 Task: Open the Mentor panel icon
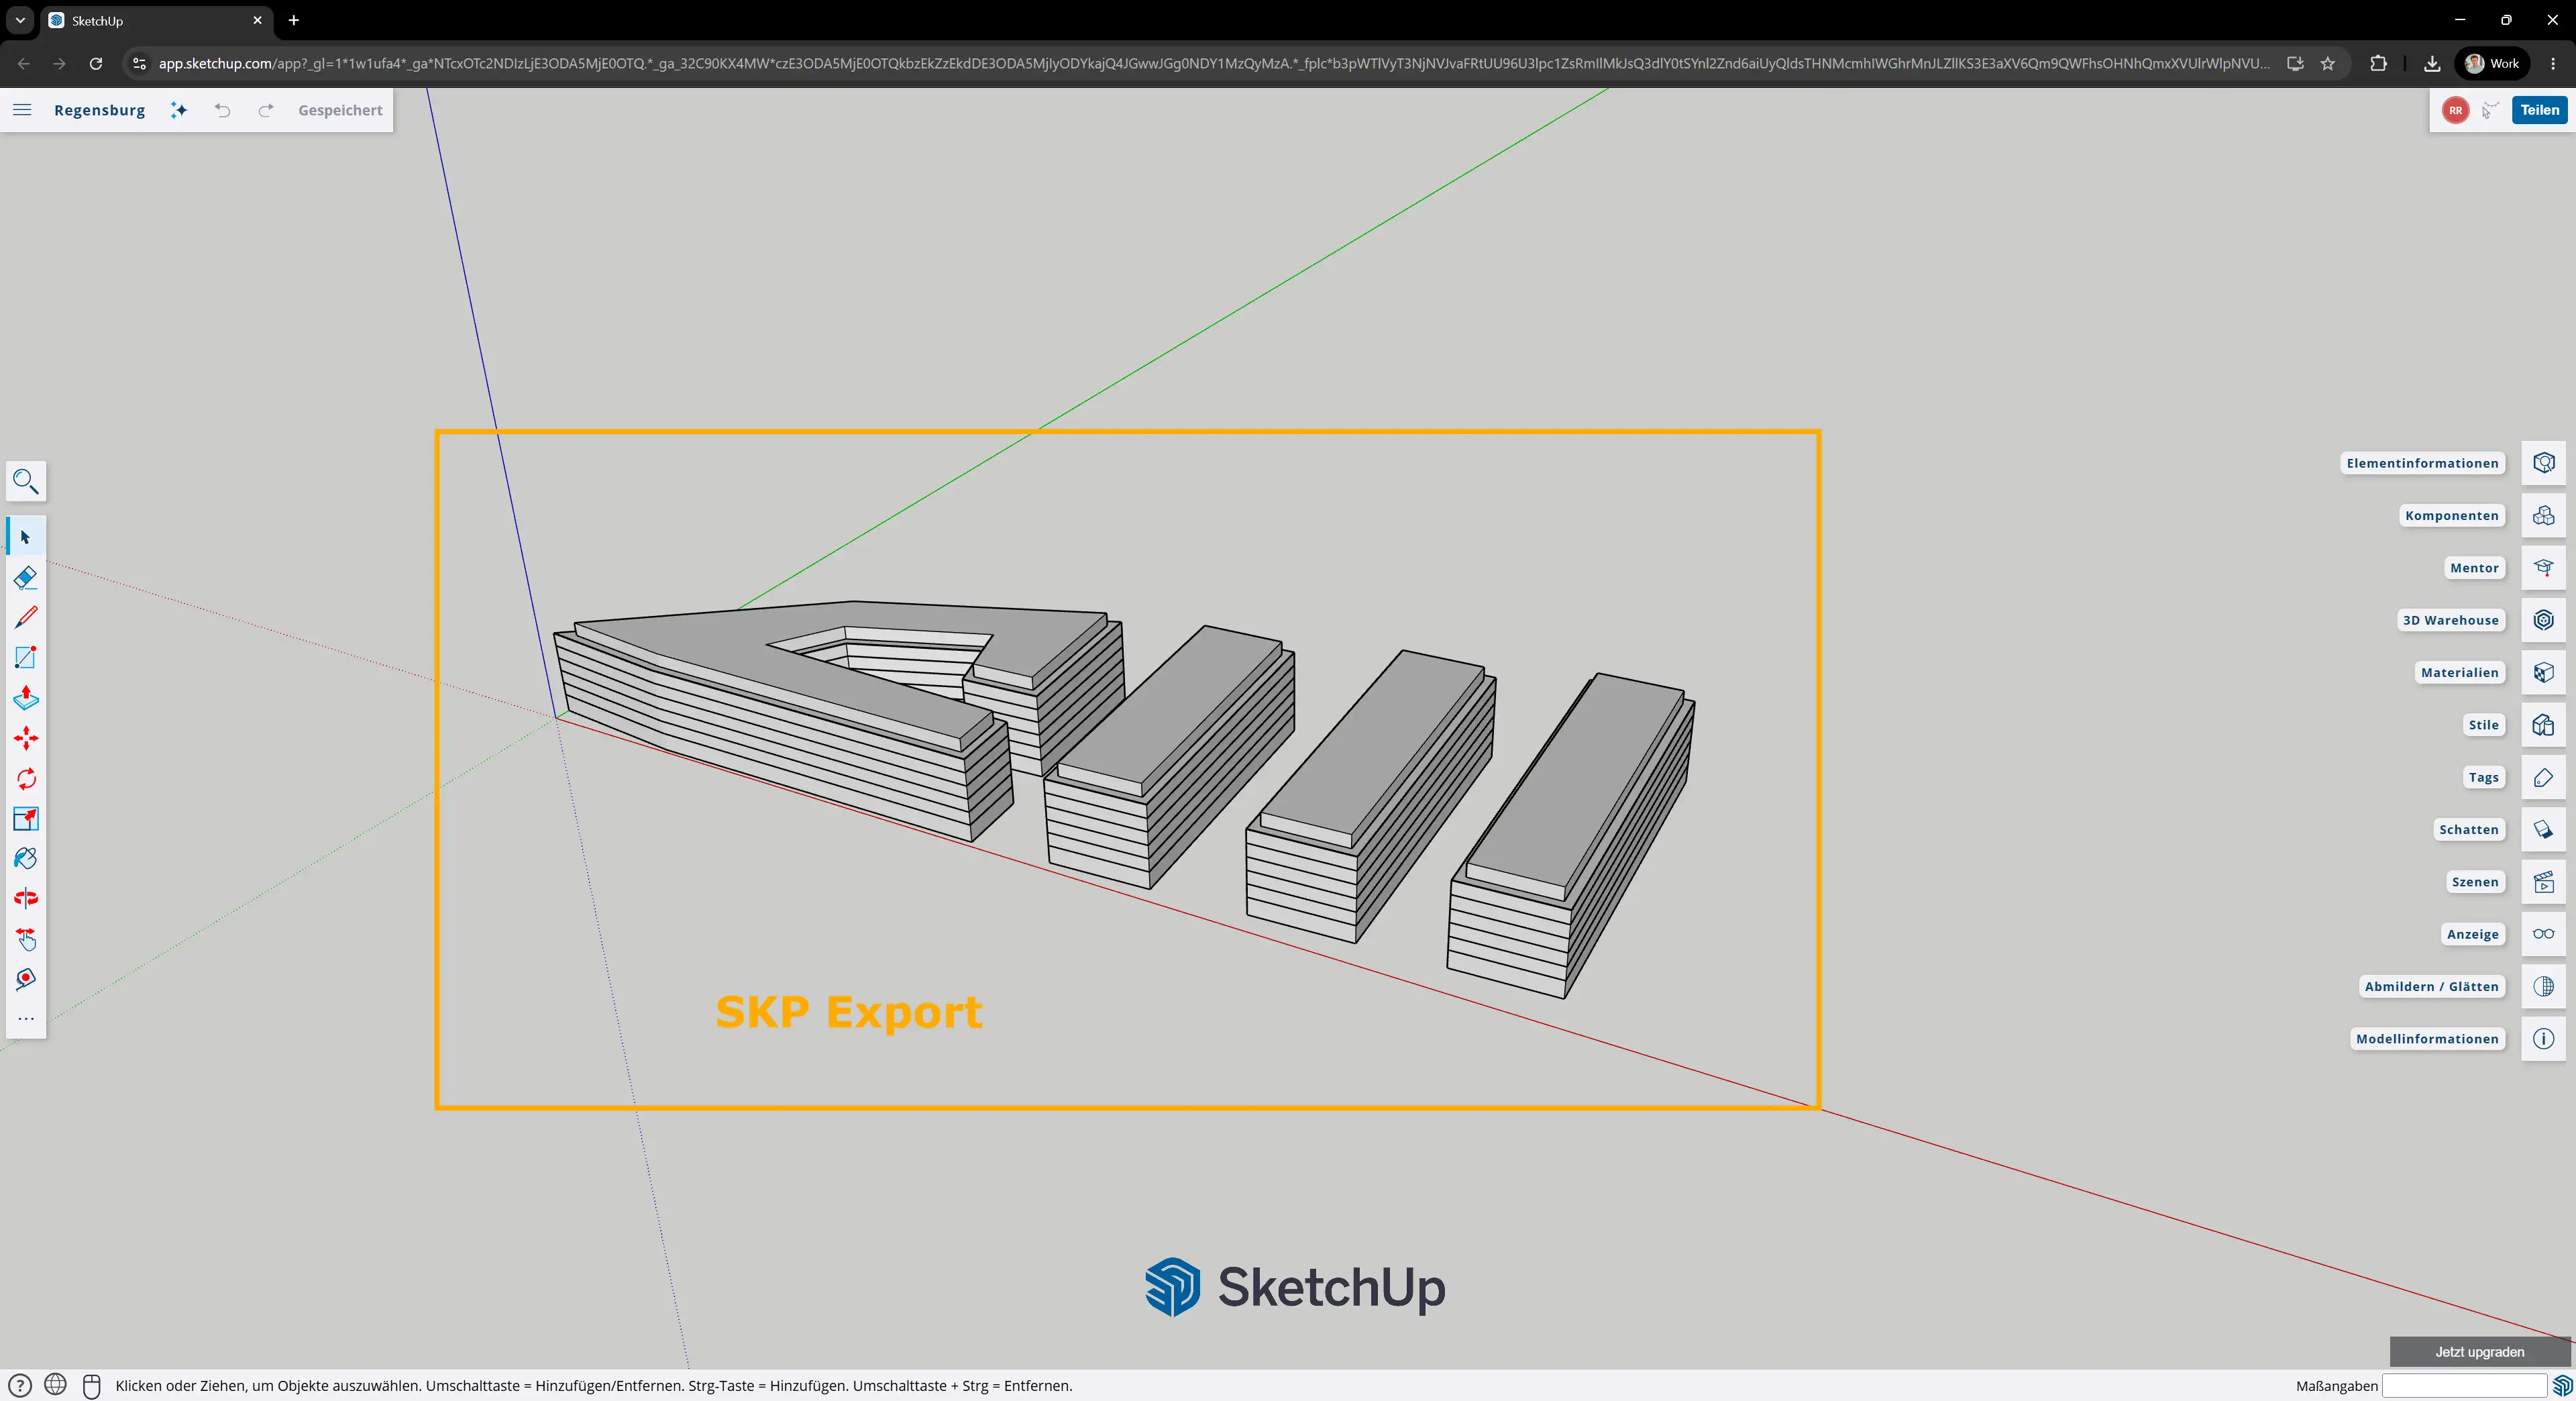point(2544,568)
